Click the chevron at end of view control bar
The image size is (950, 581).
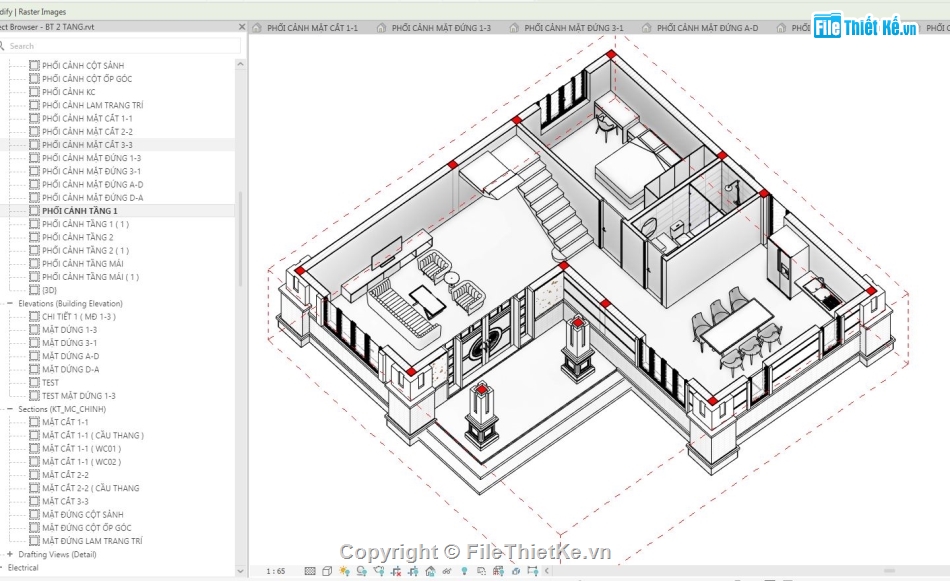tap(546, 571)
